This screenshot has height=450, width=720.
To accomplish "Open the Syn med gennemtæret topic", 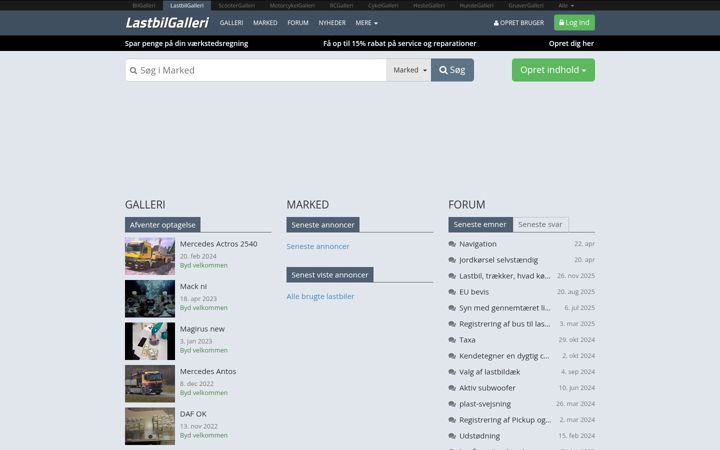I will pos(505,308).
